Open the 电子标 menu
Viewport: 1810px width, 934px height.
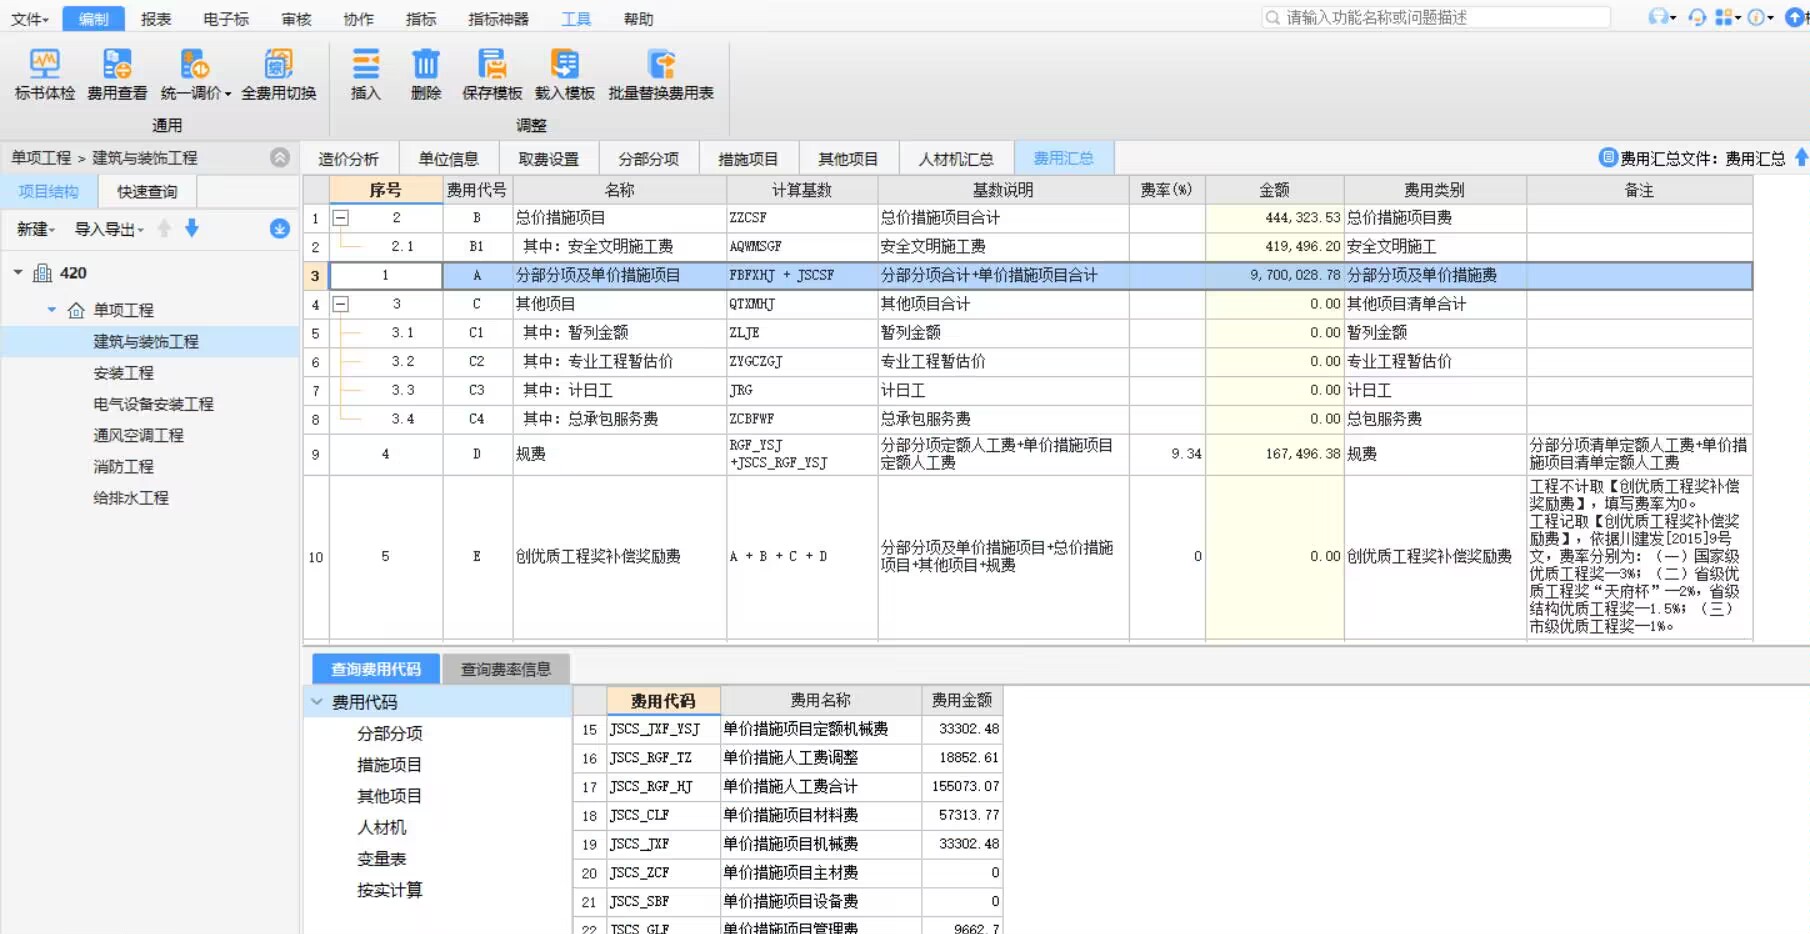226,19
